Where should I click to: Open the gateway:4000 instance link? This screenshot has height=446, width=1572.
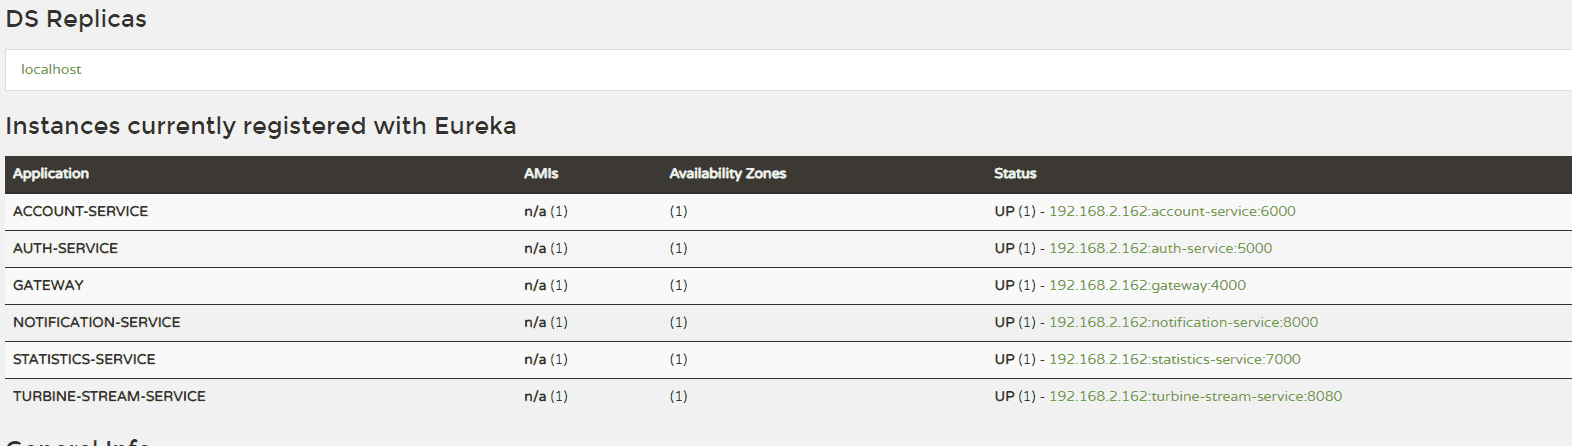click(1147, 285)
